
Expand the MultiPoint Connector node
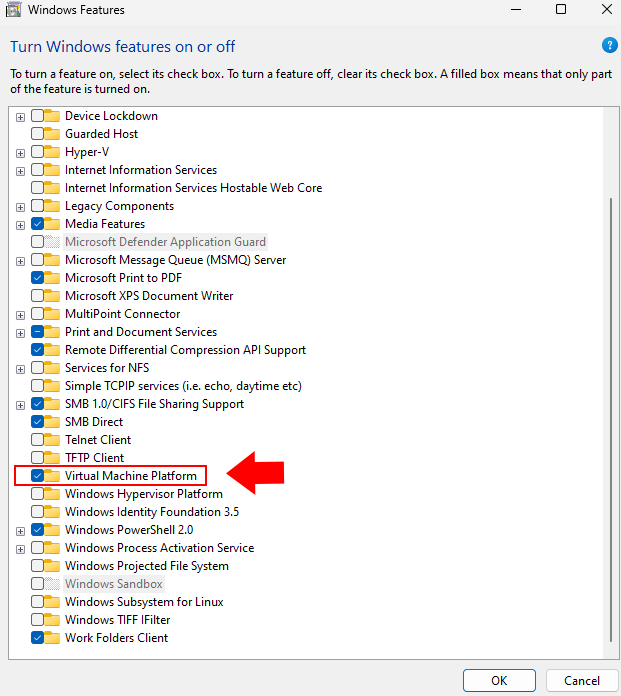20,315
